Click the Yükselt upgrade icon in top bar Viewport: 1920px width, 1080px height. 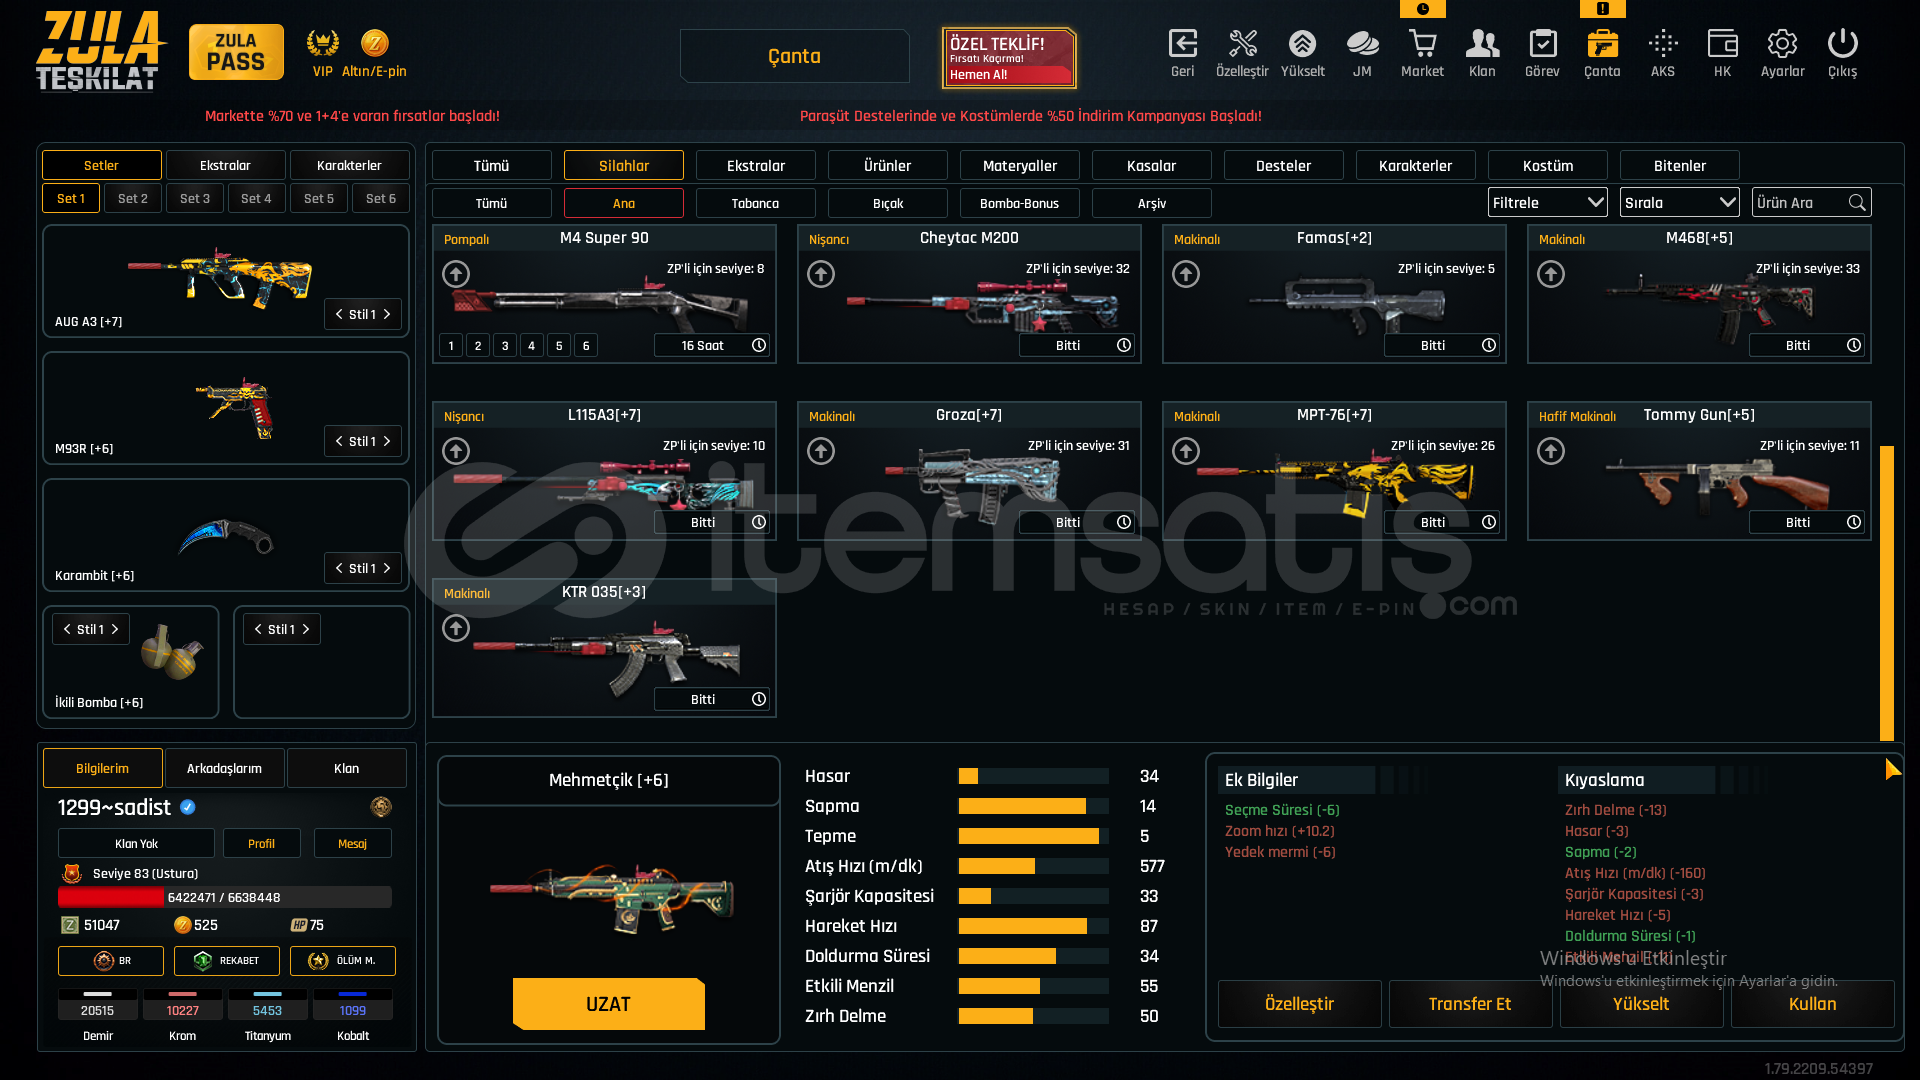click(x=1302, y=45)
